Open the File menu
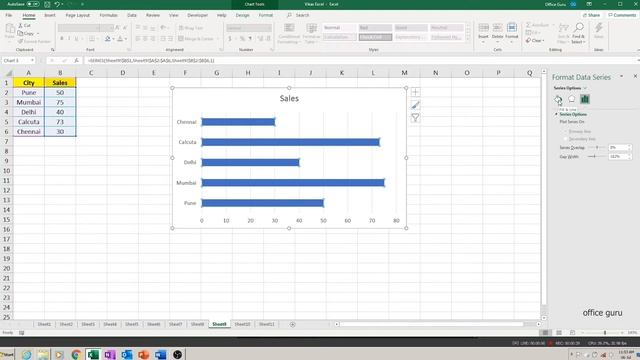640x360 pixels. [x=9, y=15]
